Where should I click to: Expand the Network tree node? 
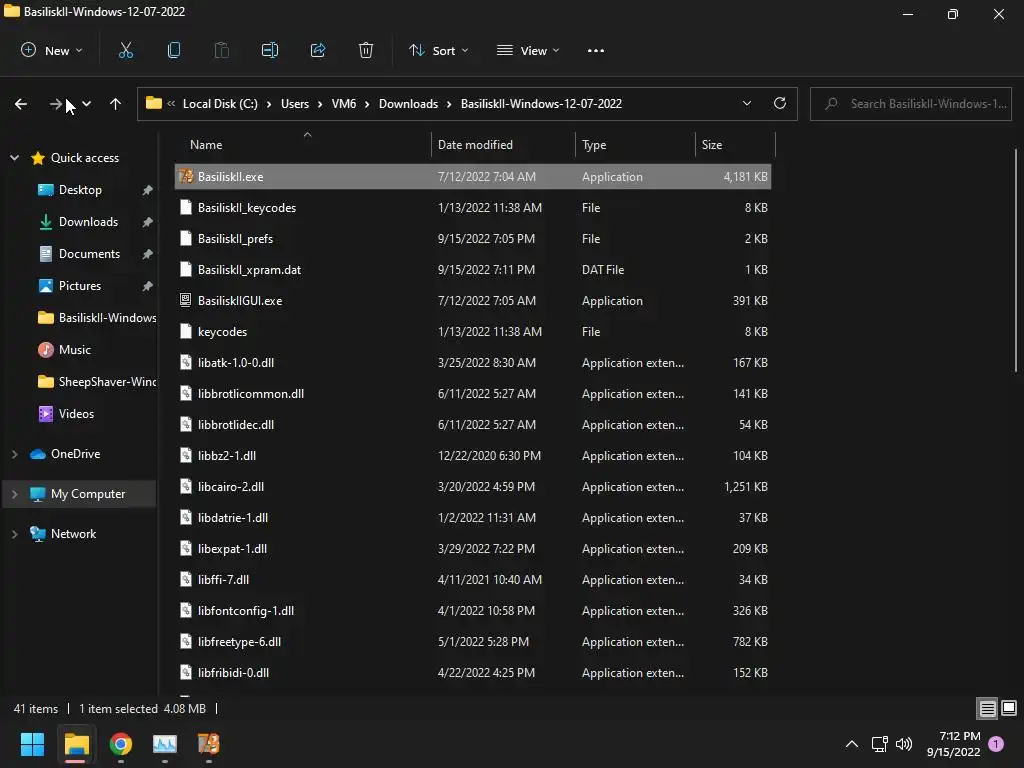point(14,534)
